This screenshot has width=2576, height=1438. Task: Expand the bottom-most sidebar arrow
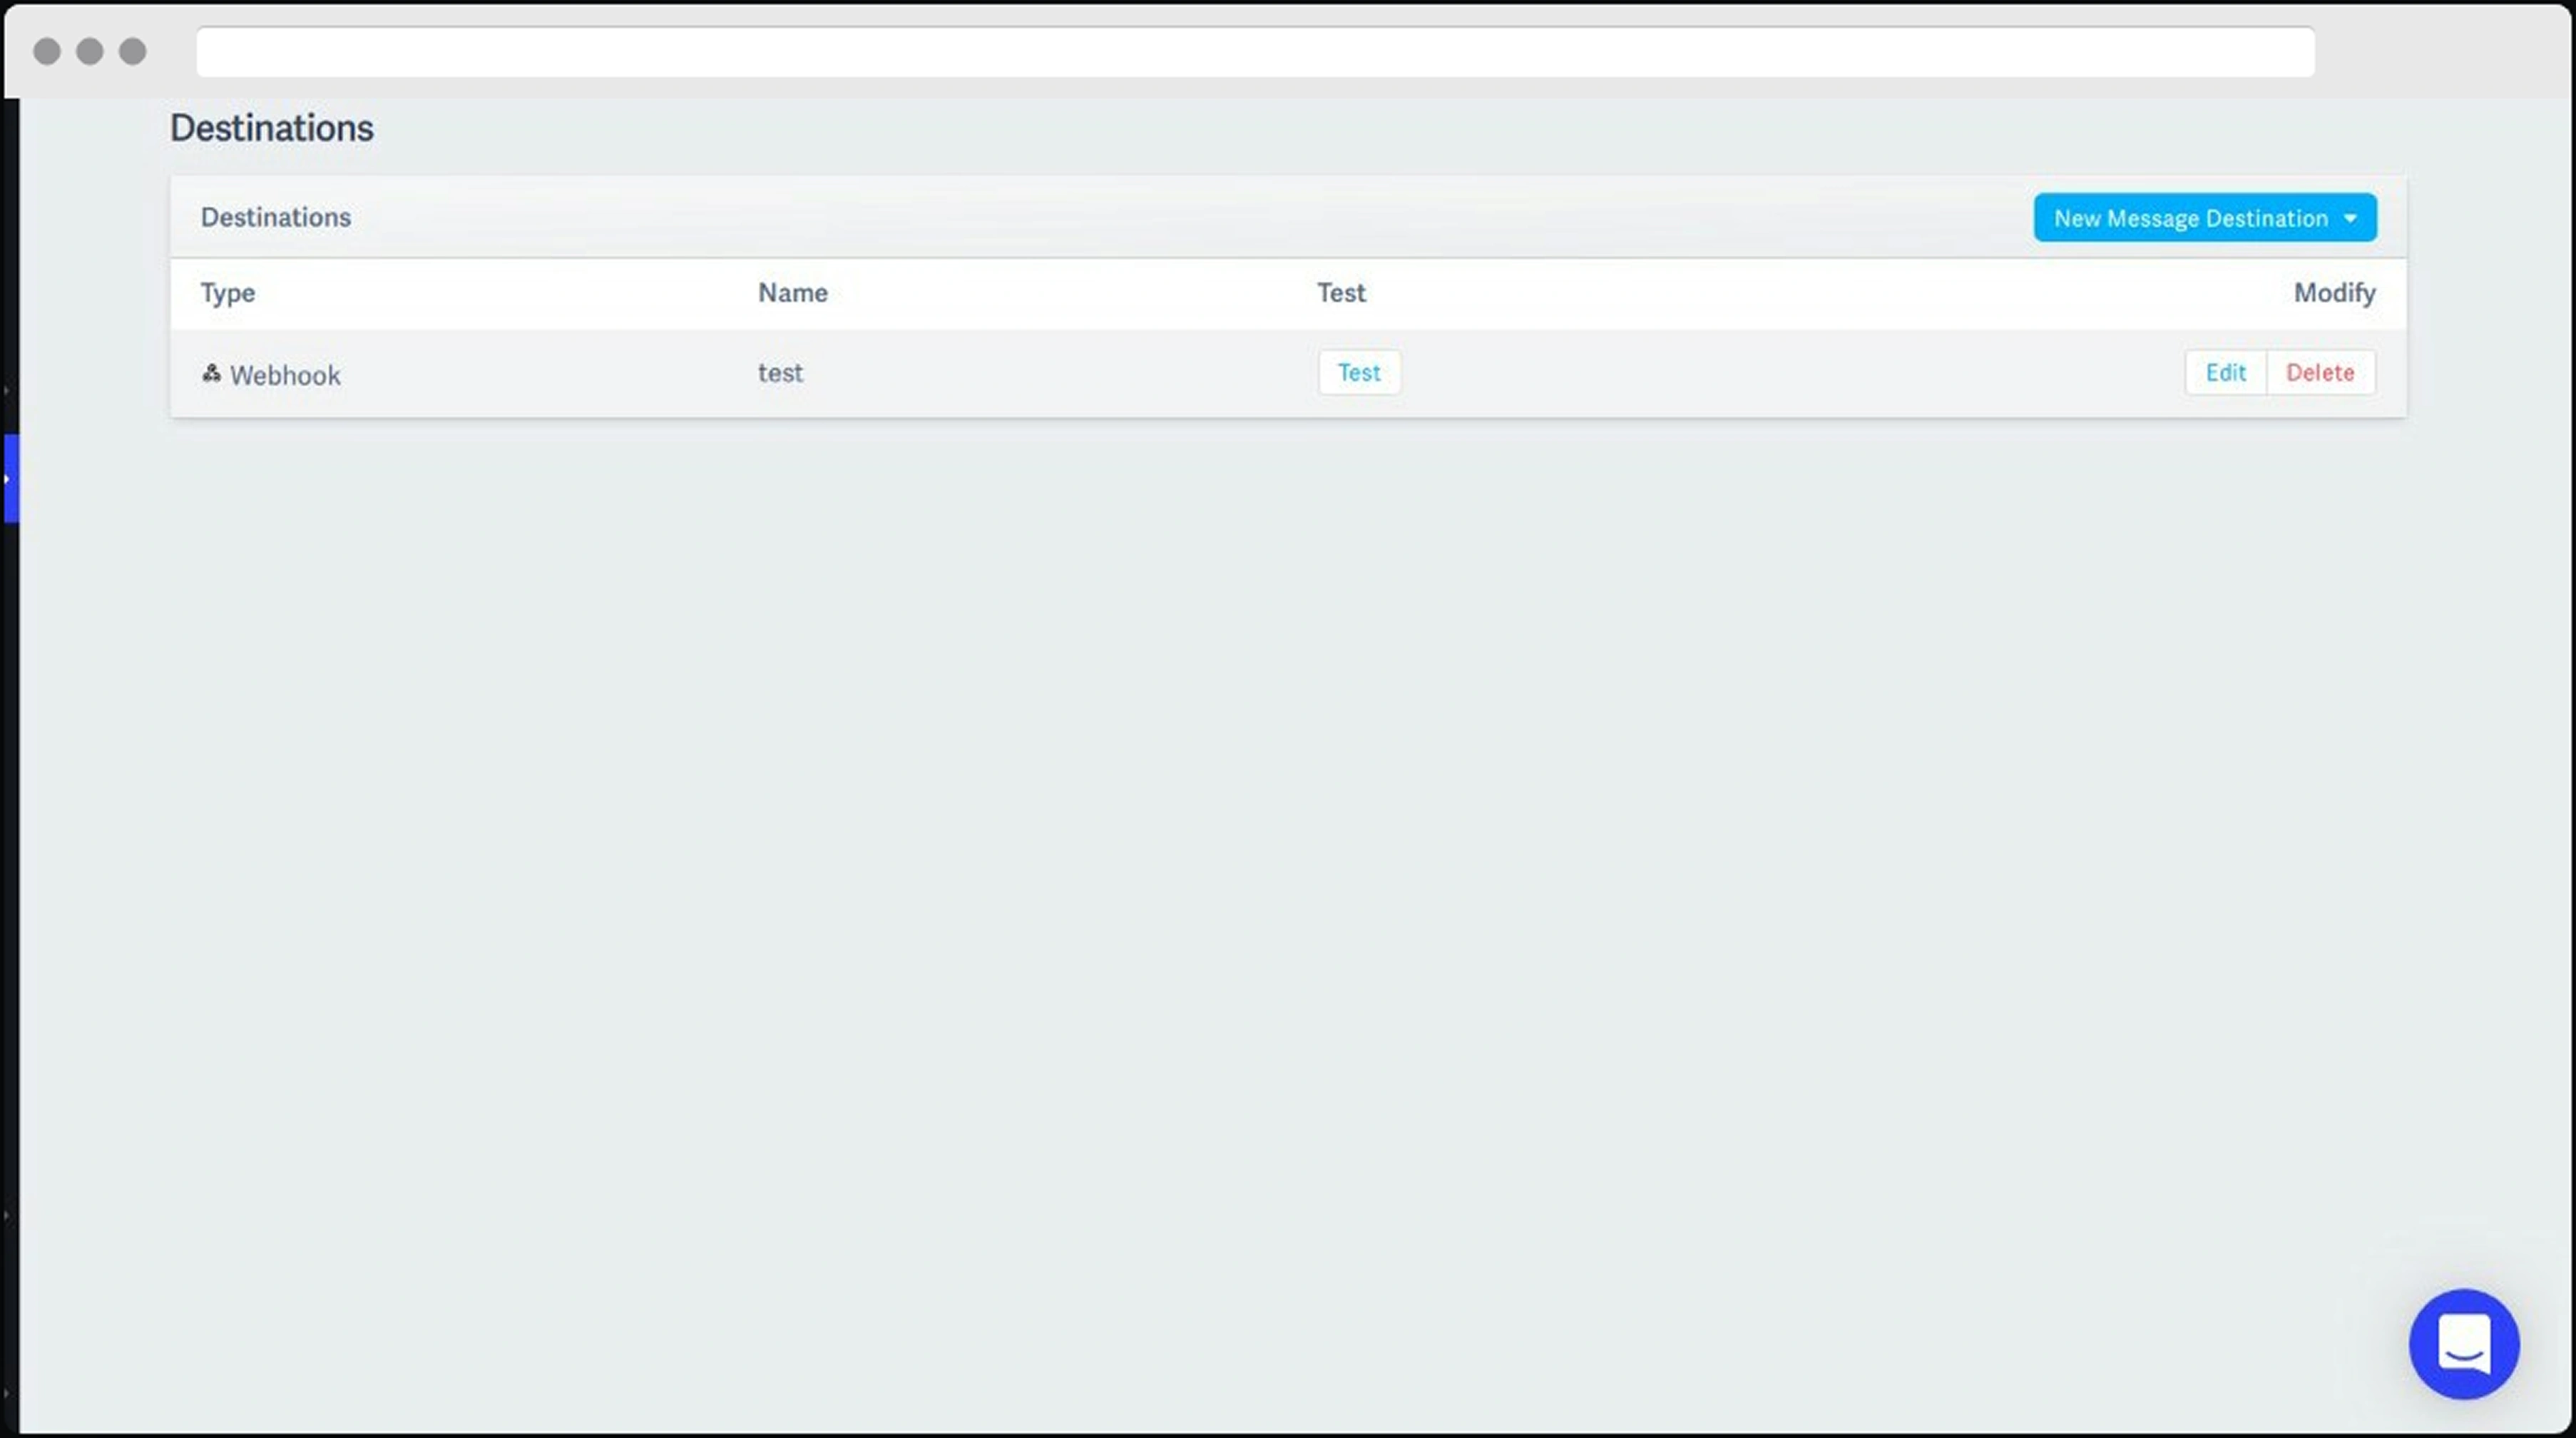tap(6, 1392)
